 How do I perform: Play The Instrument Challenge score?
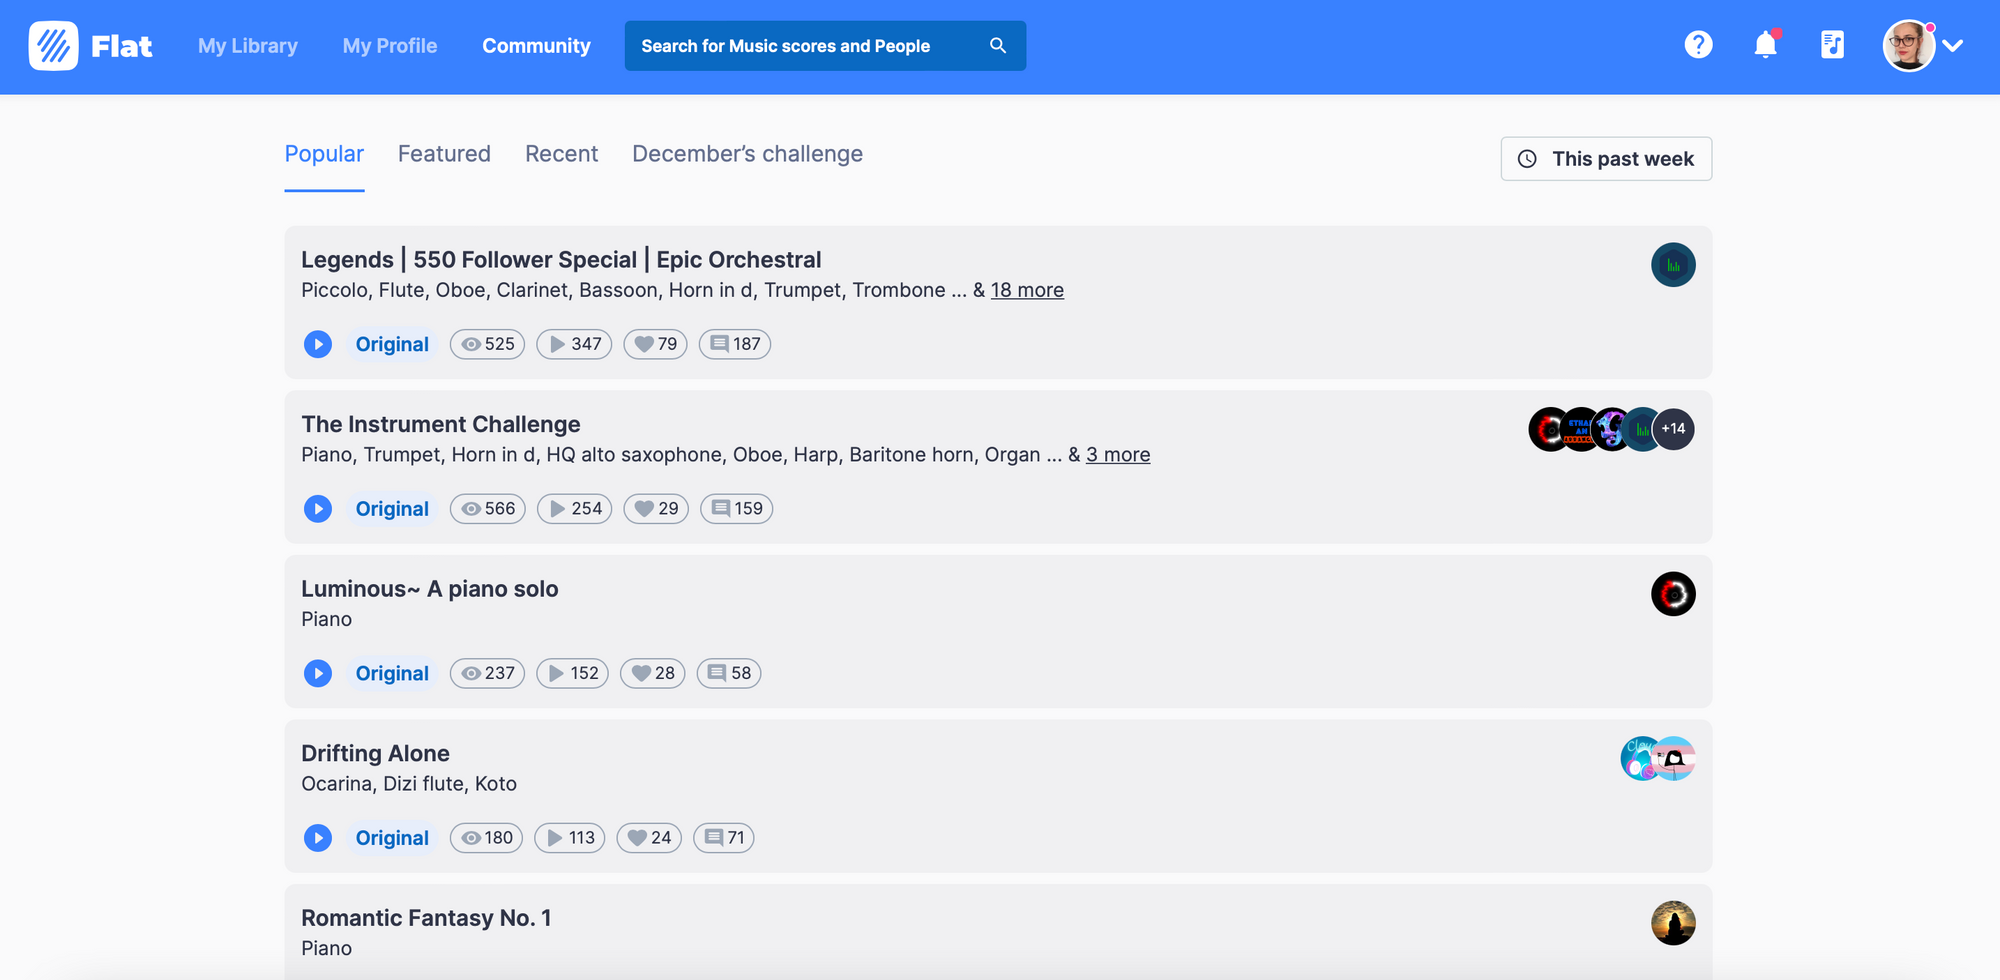click(318, 509)
